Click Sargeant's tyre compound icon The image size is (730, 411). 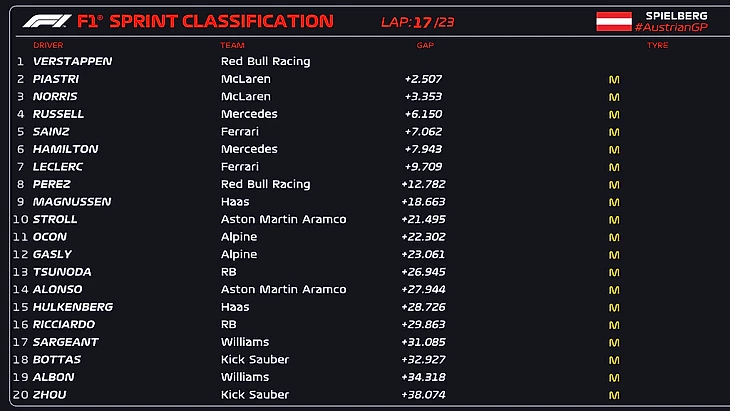[x=614, y=342]
